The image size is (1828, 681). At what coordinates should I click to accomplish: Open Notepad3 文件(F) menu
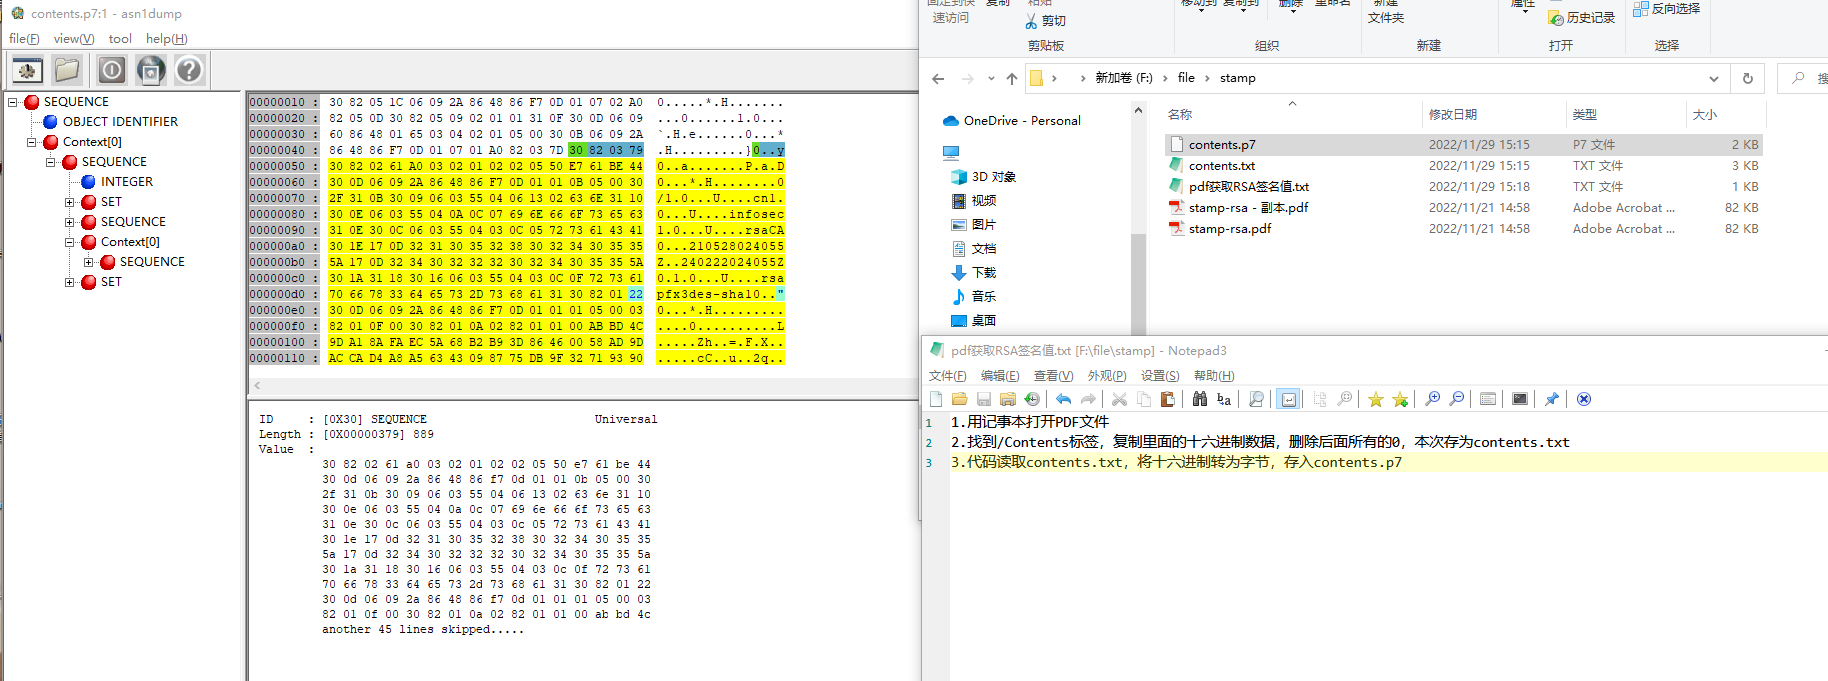click(948, 376)
